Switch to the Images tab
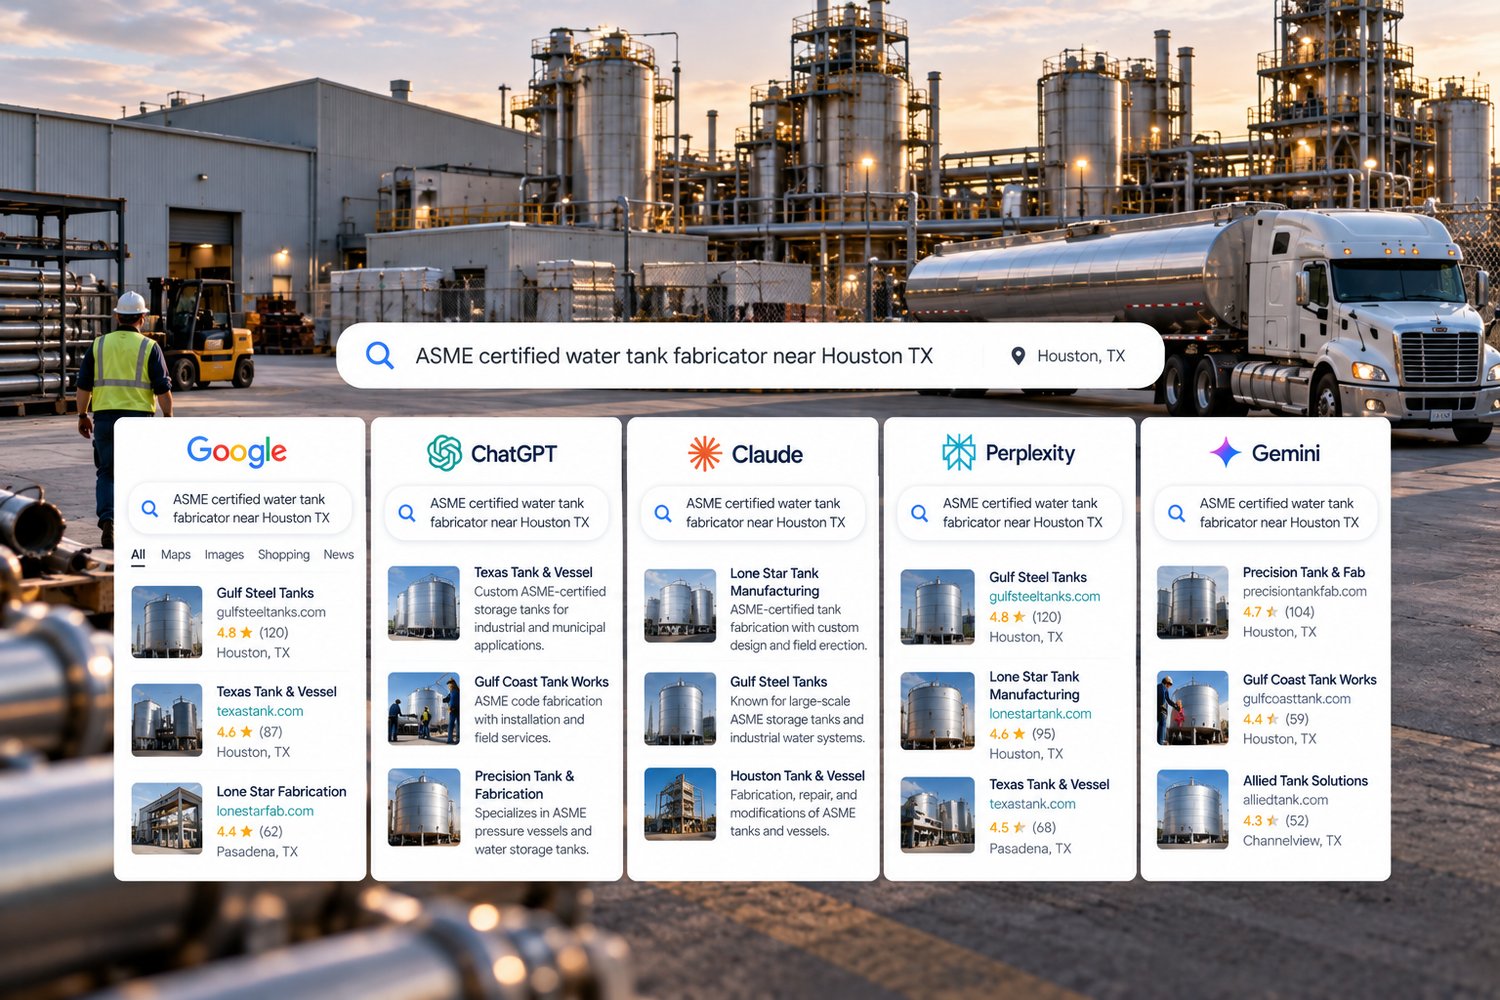1500x1000 pixels. pyautogui.click(x=224, y=554)
